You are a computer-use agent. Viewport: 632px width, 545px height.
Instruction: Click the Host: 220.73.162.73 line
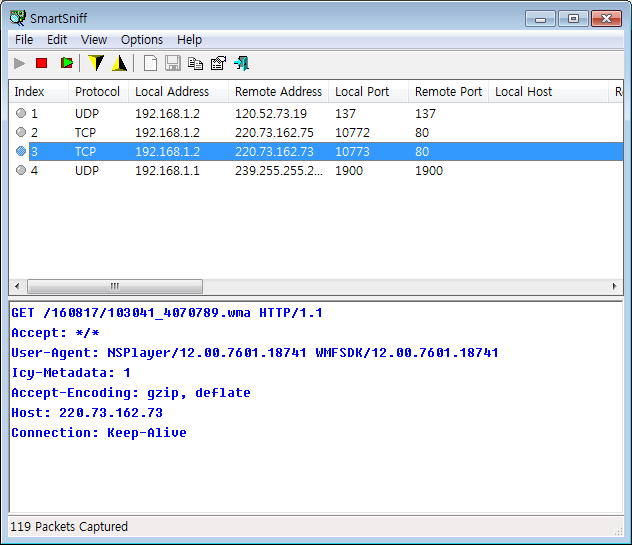coord(87,413)
